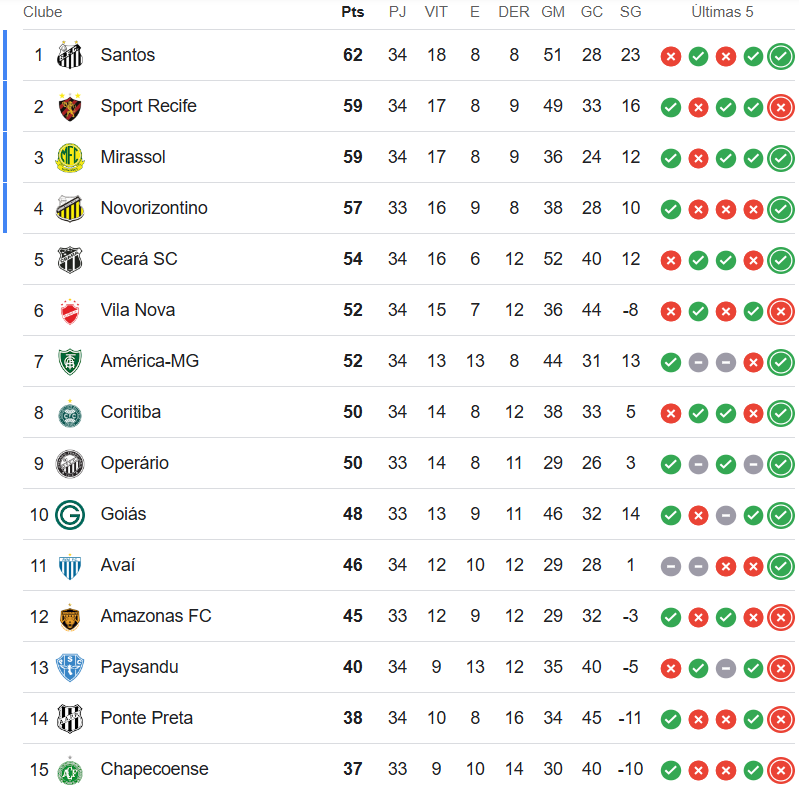Click the Mirassol club crest
This screenshot has width=799, height=790.
(x=69, y=157)
